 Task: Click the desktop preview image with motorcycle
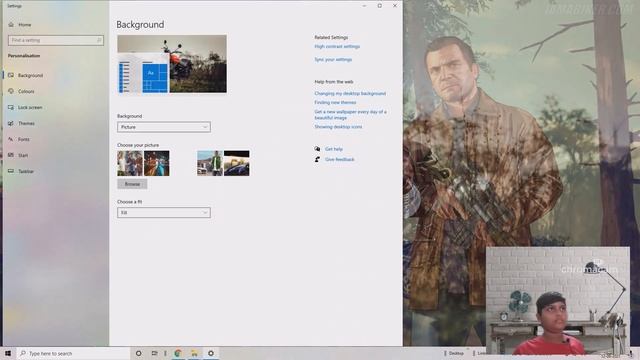(172, 64)
